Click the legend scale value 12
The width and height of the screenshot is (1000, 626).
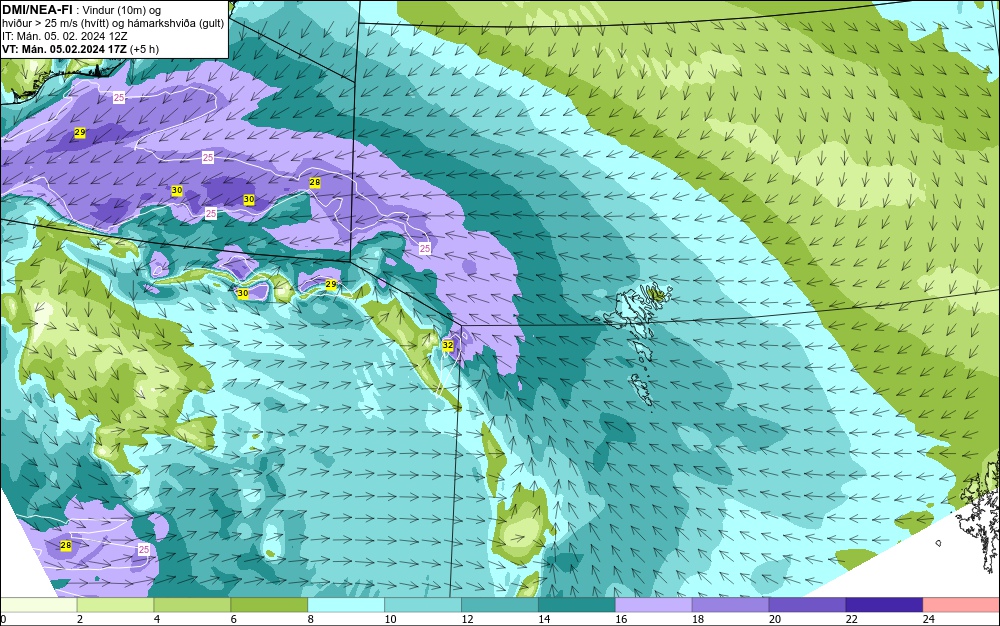467,619
